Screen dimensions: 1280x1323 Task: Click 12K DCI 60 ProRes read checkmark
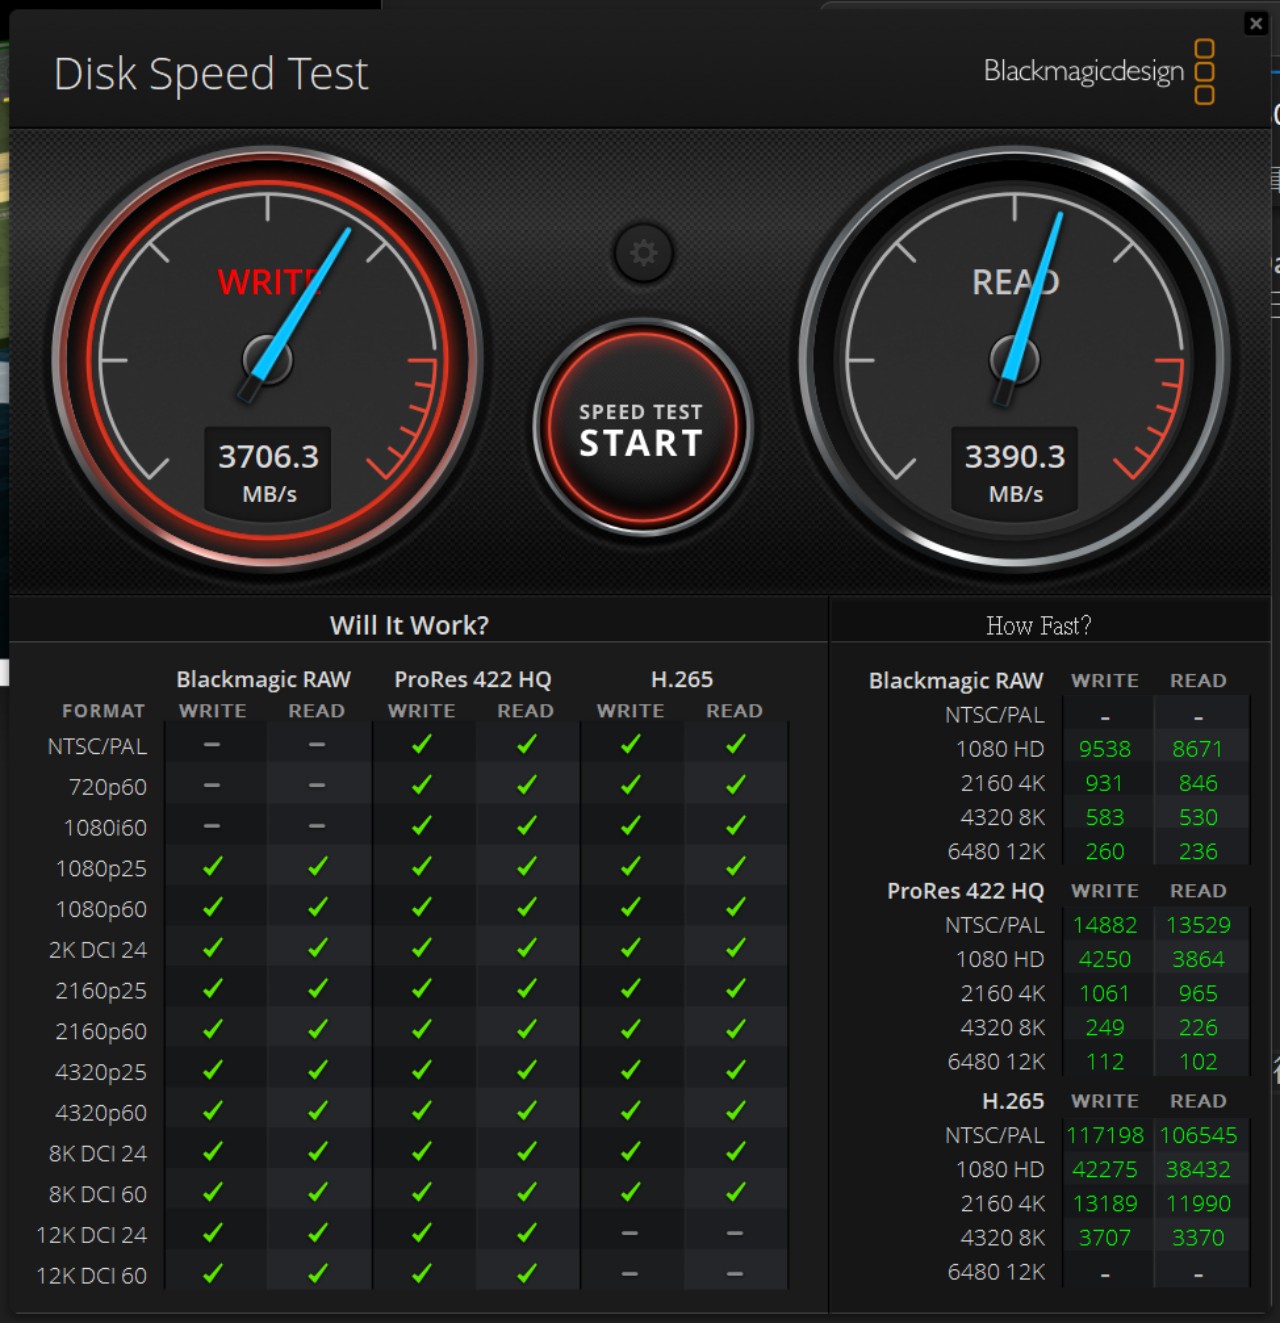(526, 1273)
